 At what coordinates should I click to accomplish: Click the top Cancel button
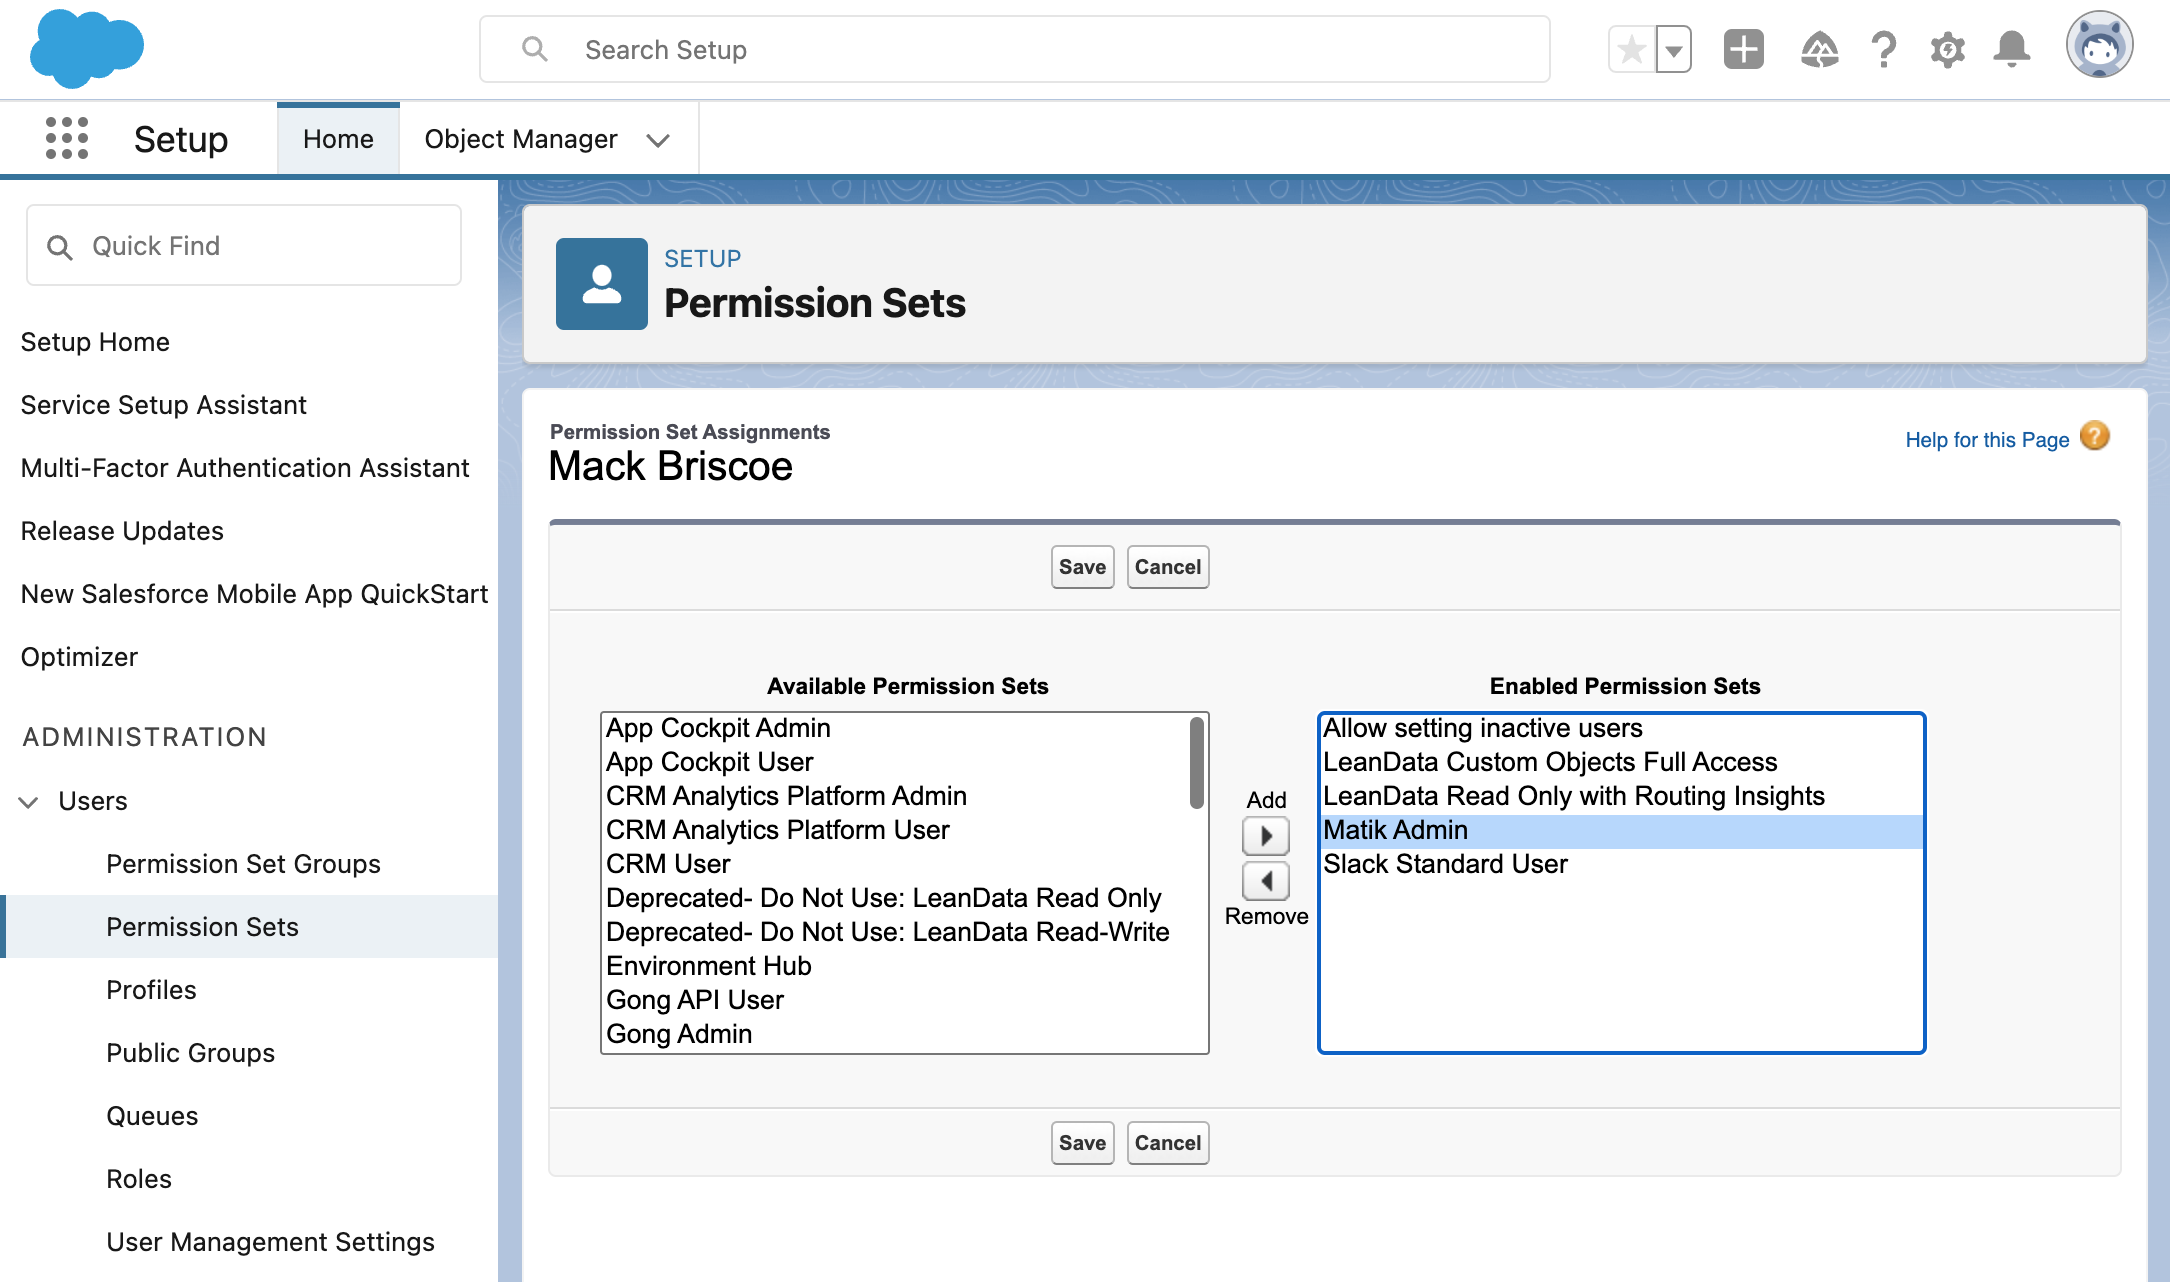pos(1167,567)
